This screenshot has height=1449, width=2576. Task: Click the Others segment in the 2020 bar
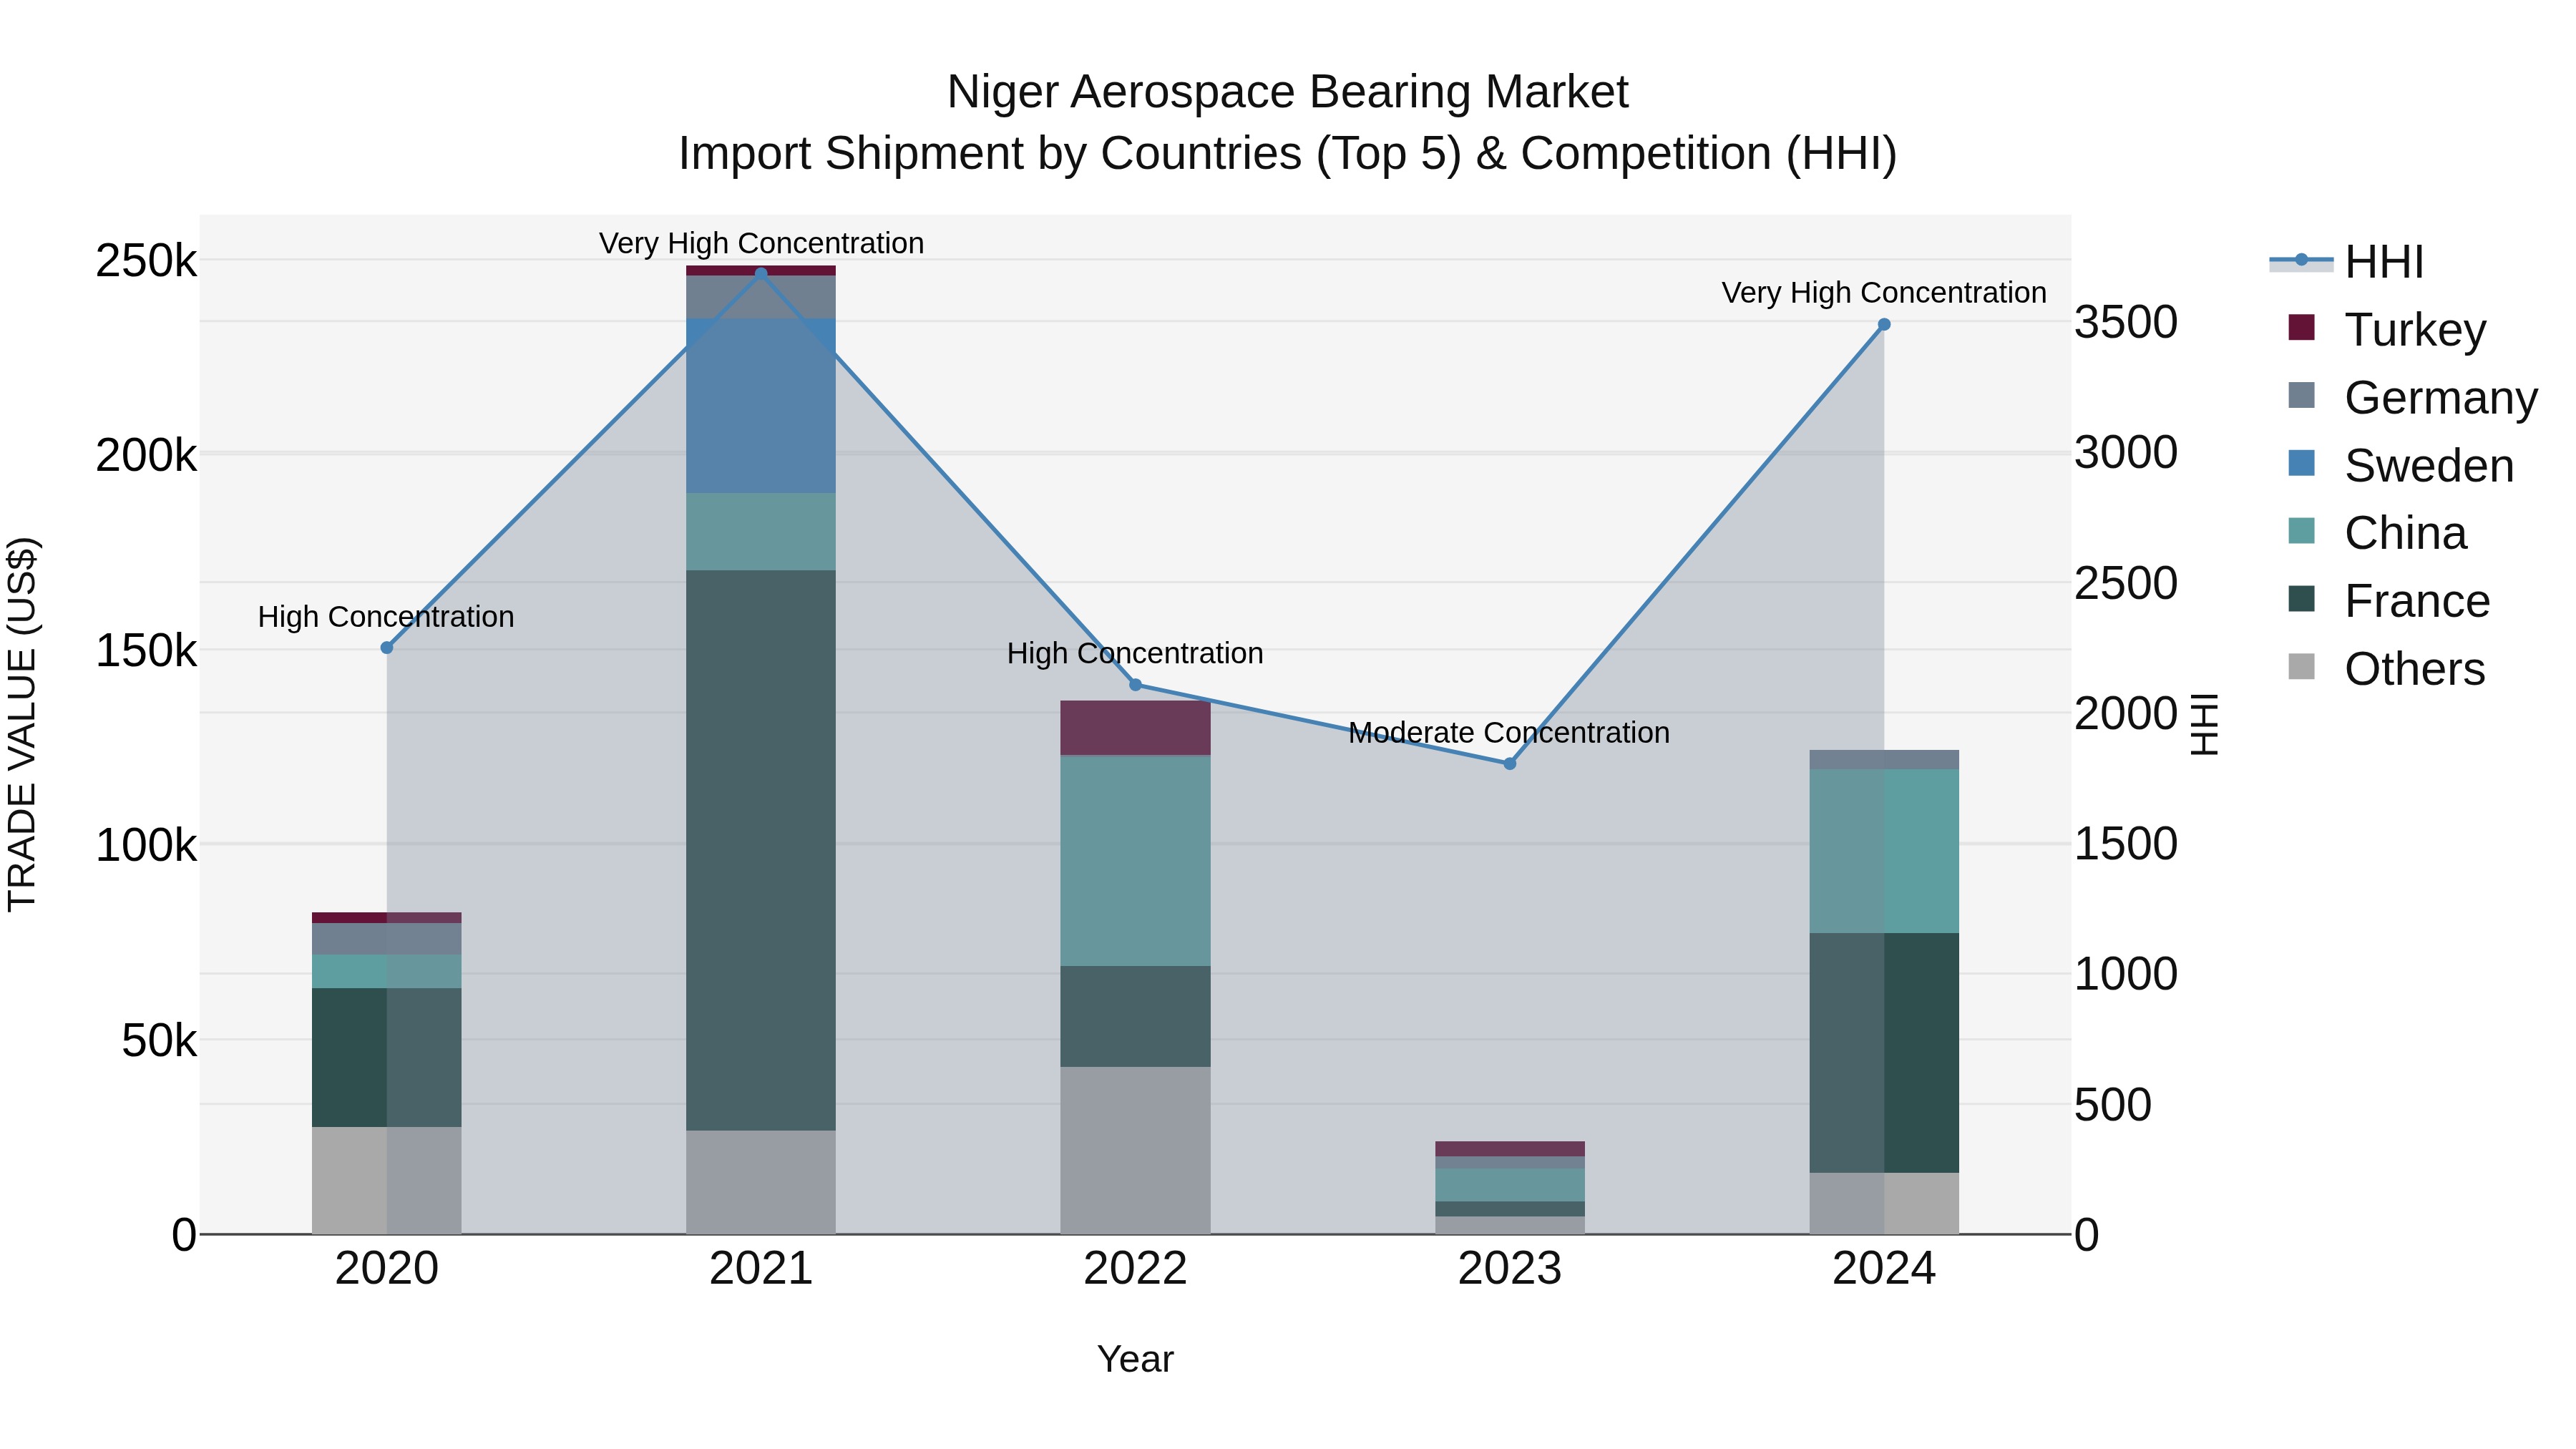coord(387,1181)
